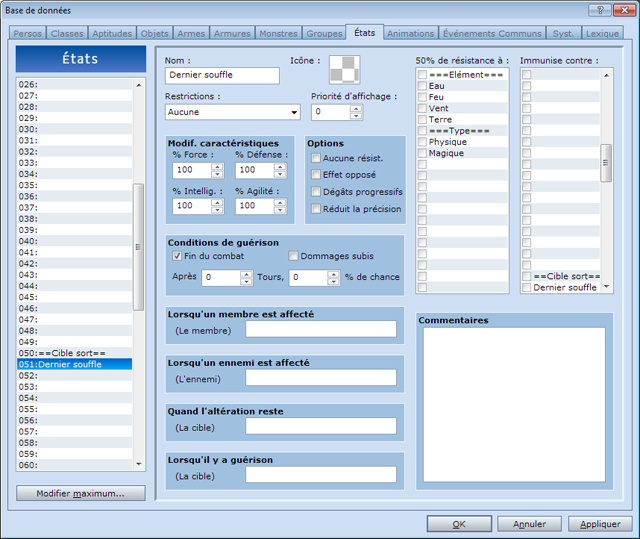The image size is (640, 539).
Task: Go to the Armes tab
Action: (191, 33)
